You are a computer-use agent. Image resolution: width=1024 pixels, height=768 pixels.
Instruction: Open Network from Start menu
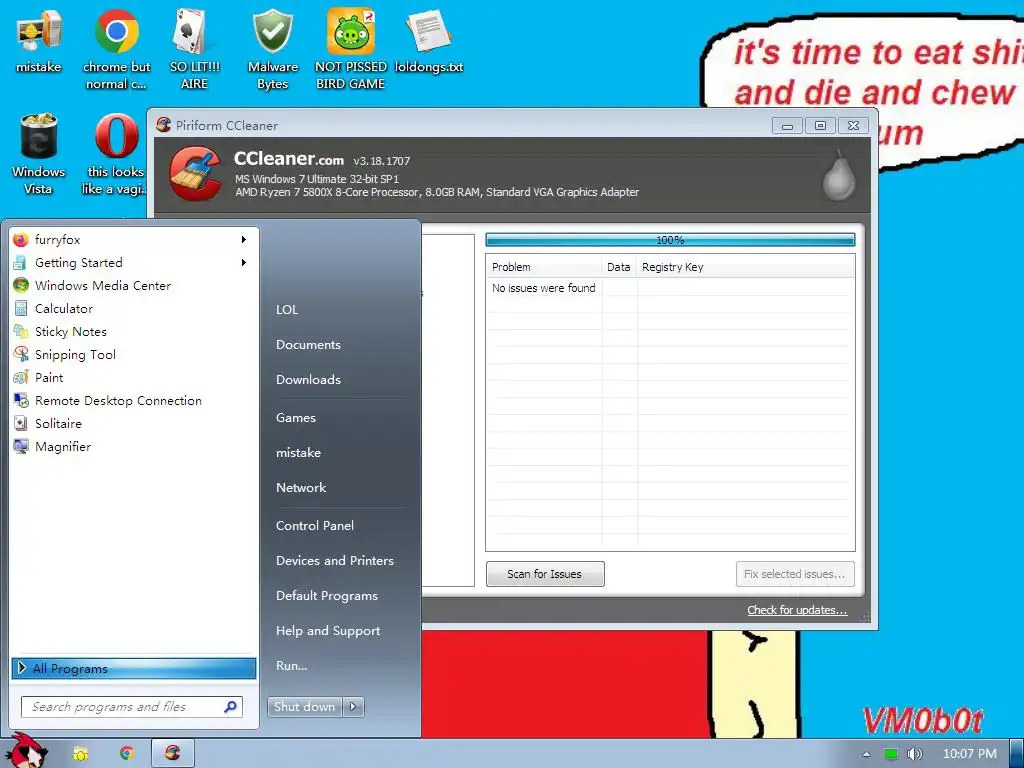tap(301, 487)
